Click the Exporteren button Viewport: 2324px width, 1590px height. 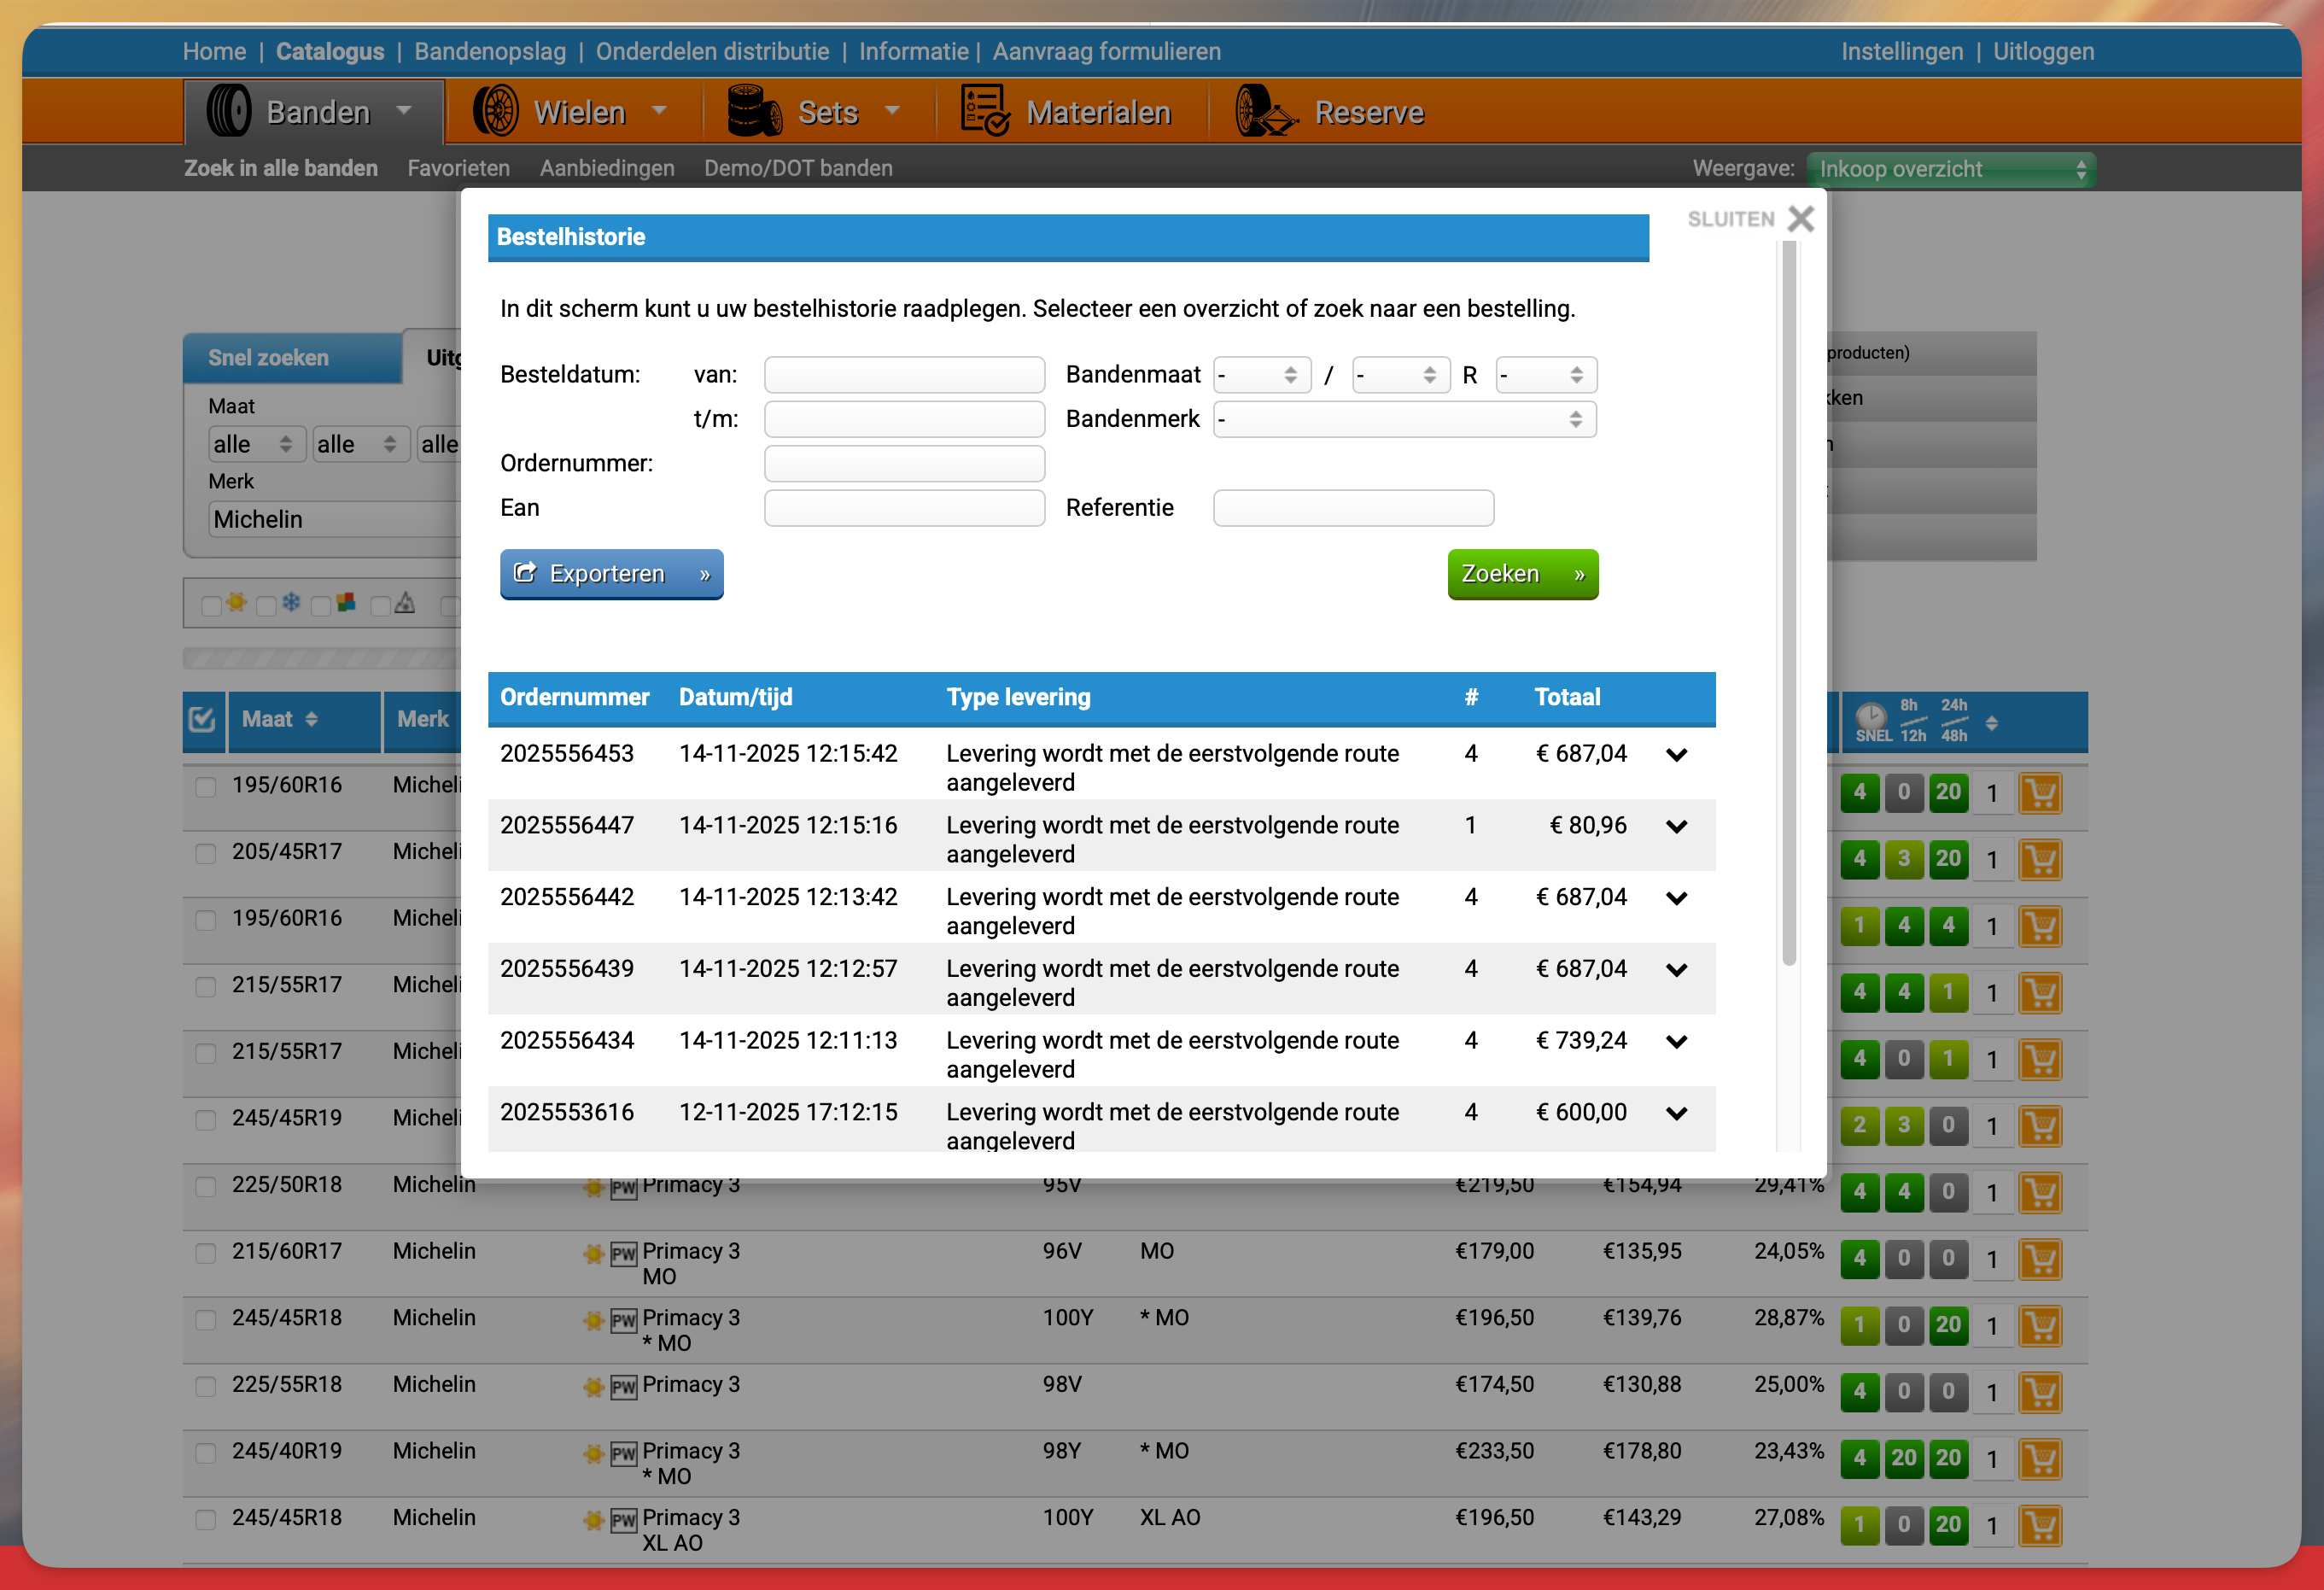pyautogui.click(x=611, y=574)
